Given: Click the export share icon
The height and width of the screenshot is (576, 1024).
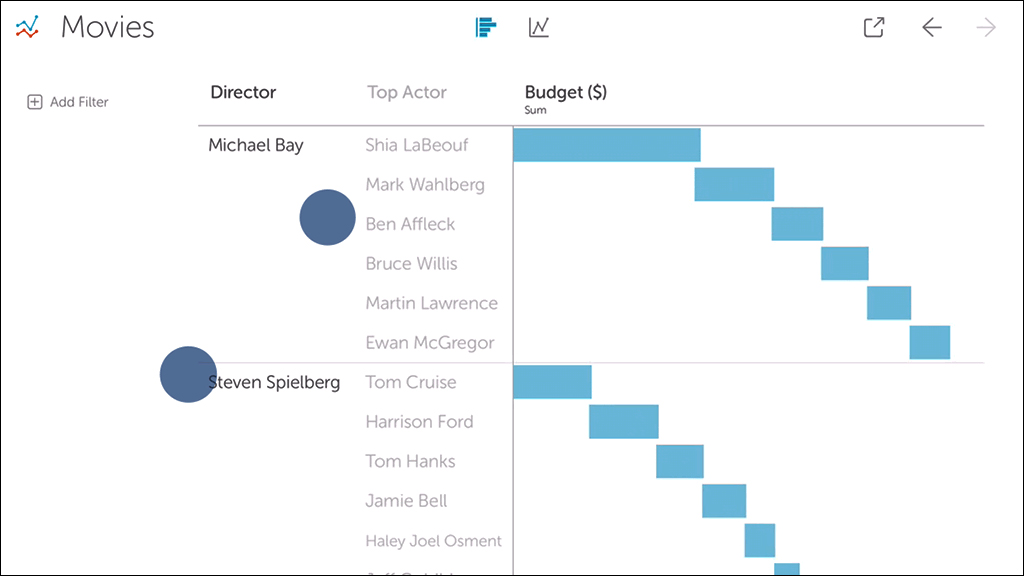Looking at the screenshot, I should coord(874,27).
